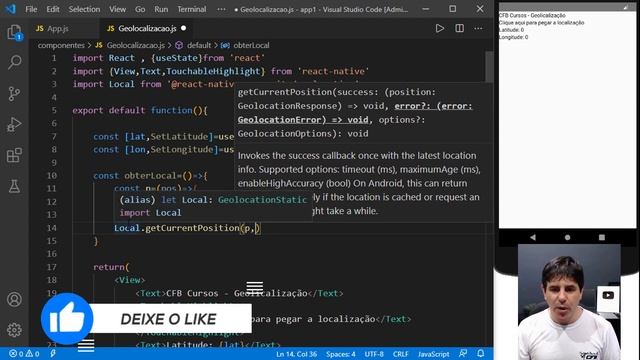
Task: Open the Selection menu
Action: (x=84, y=9)
